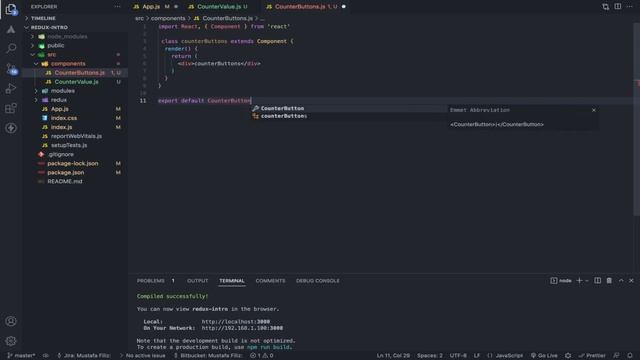
Task: Open the Extensions view
Action: [x=11, y=108]
